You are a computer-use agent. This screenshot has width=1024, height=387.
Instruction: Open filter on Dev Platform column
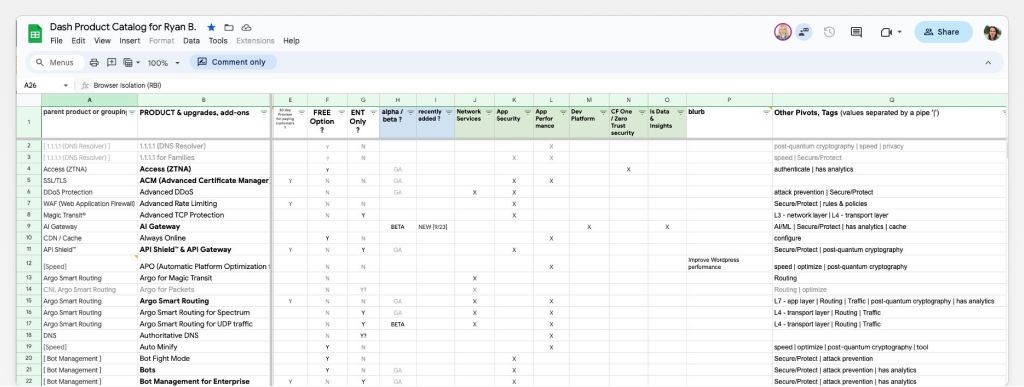603,112
